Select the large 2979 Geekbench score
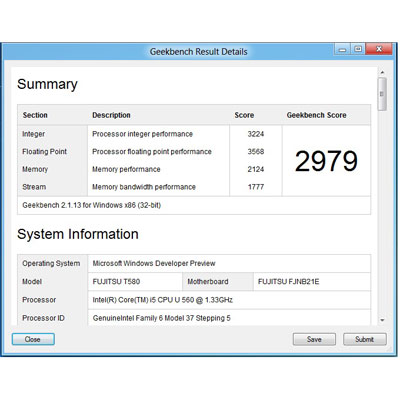 pos(326,161)
